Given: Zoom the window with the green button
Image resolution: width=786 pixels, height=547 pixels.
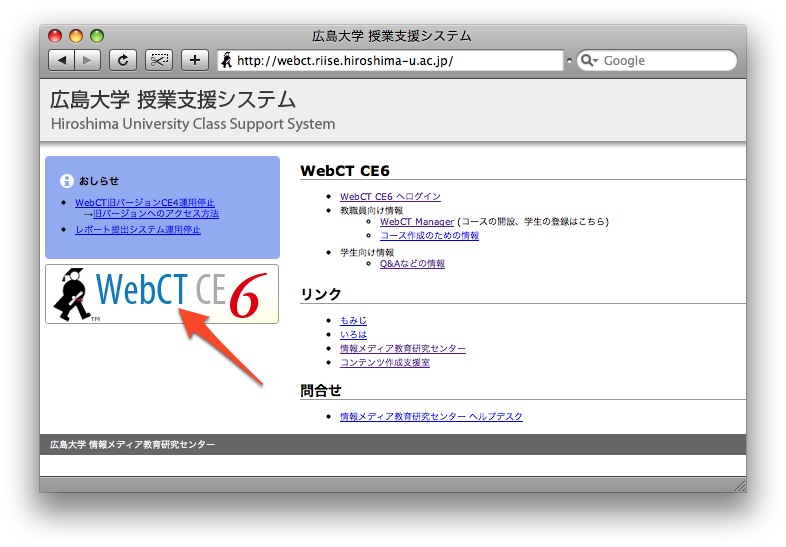Looking at the screenshot, I should click(97, 36).
